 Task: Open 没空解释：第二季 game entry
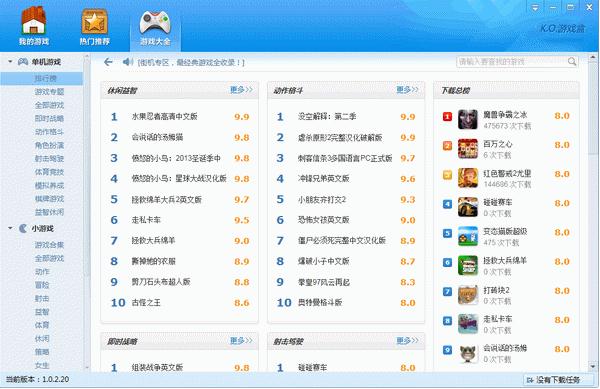327,117
